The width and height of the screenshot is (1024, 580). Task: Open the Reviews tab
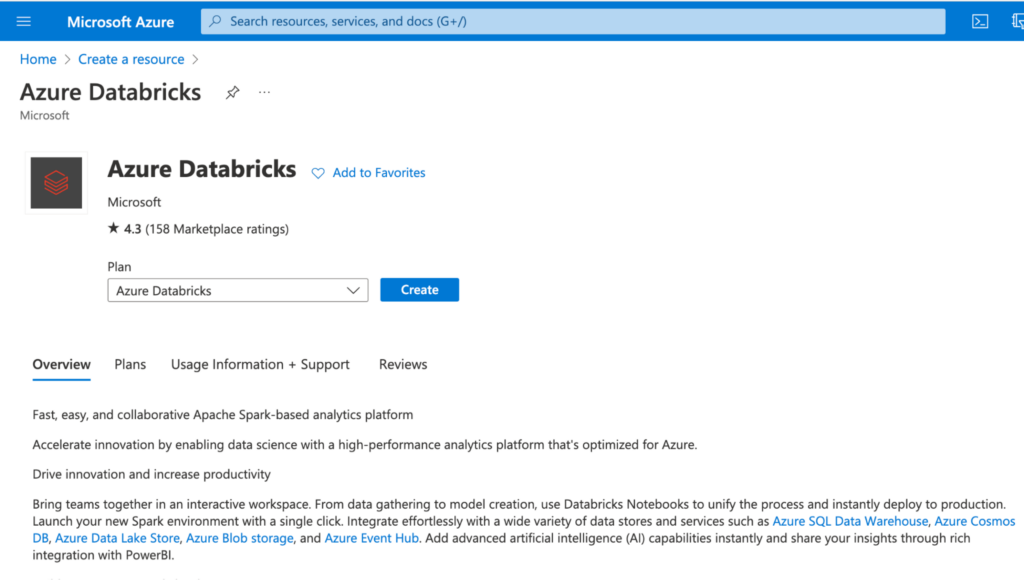403,364
